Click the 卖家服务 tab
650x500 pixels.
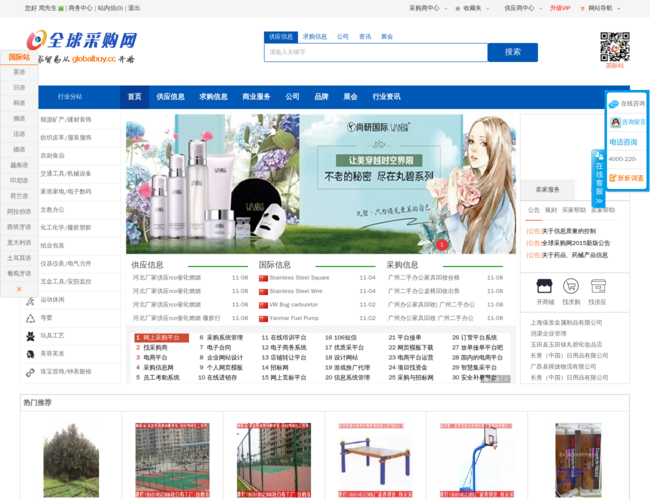click(547, 189)
